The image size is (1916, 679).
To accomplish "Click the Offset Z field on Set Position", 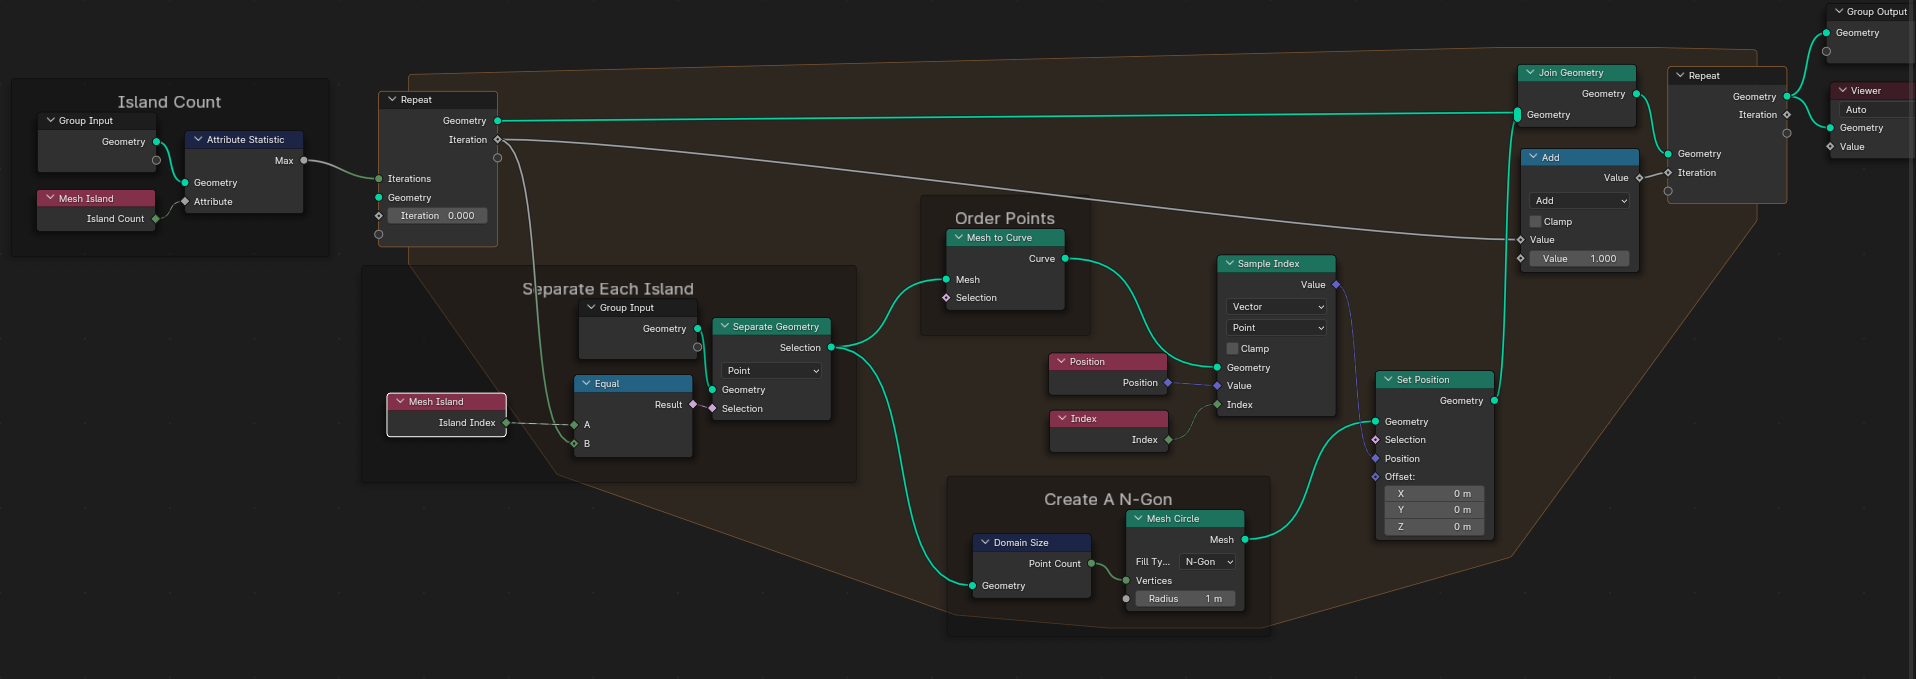I will pyautogui.click(x=1434, y=526).
